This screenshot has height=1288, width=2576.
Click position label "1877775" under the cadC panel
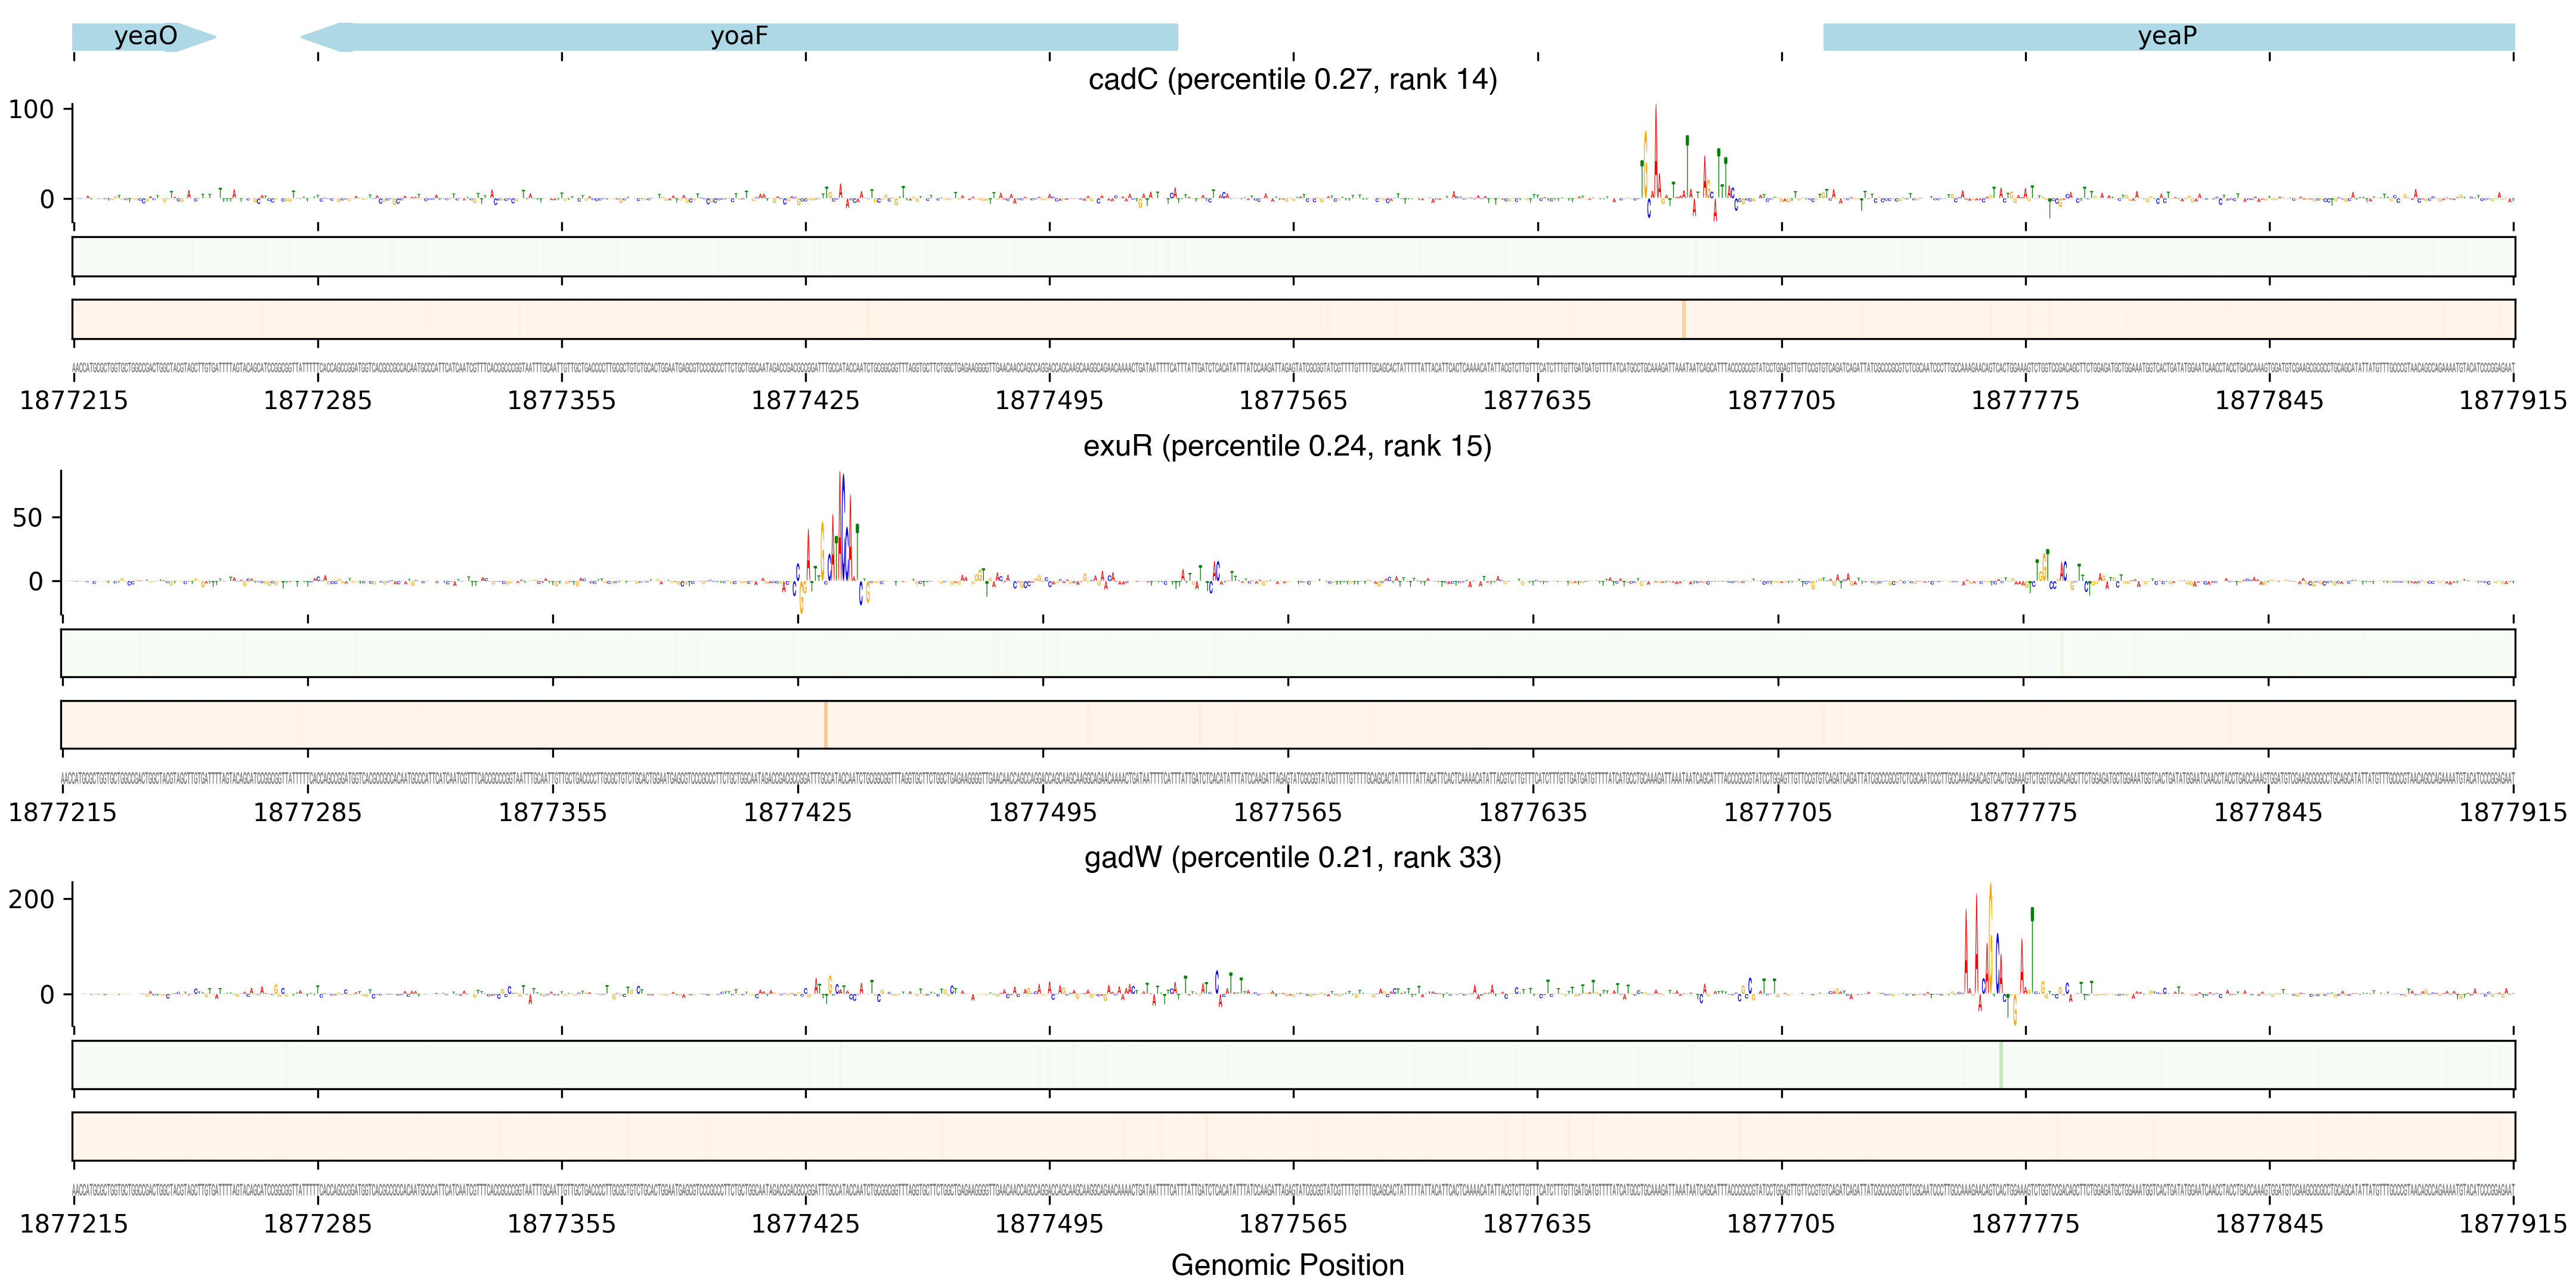[x=2026, y=401]
